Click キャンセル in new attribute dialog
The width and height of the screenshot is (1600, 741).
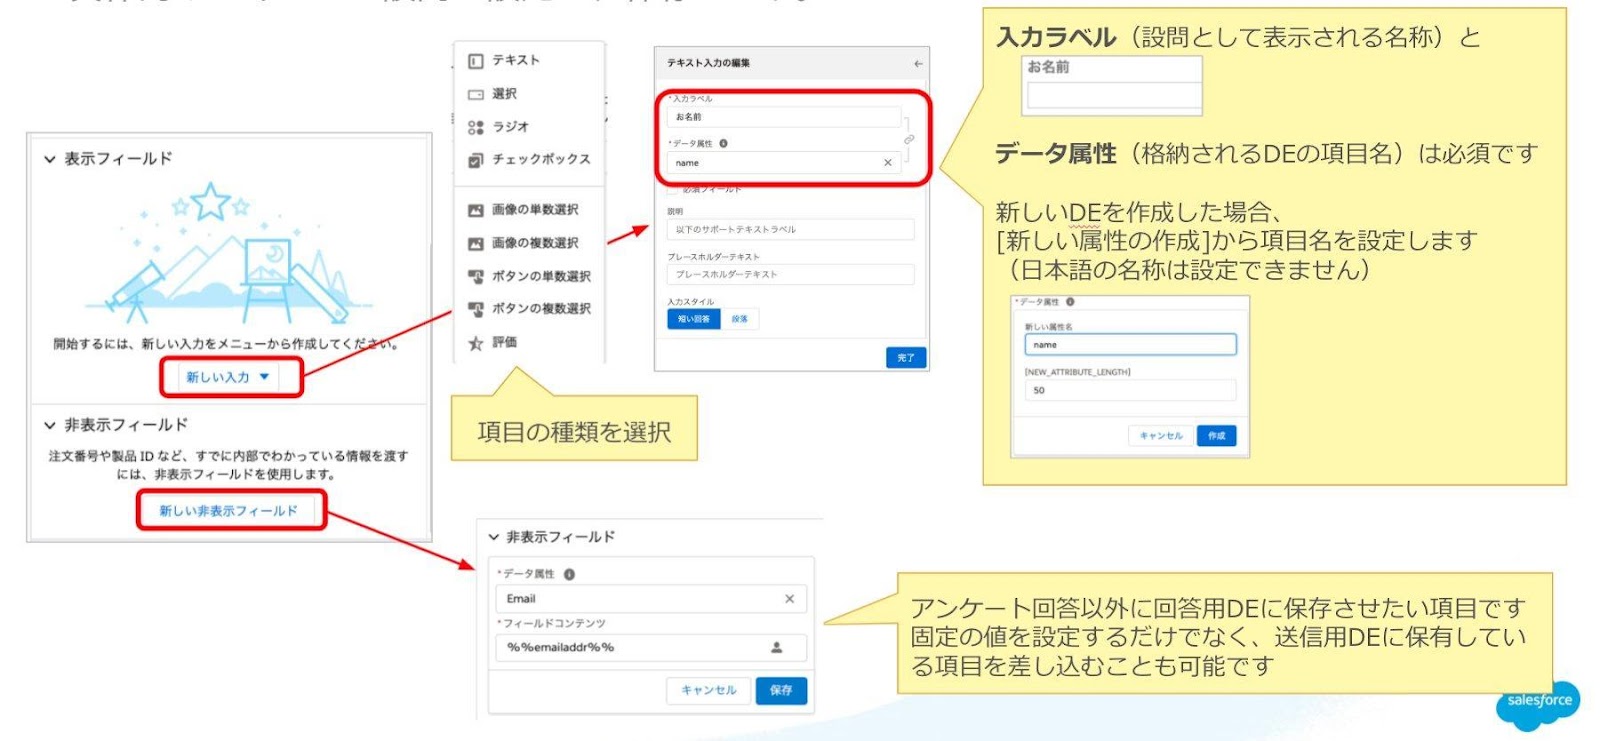pos(1162,436)
